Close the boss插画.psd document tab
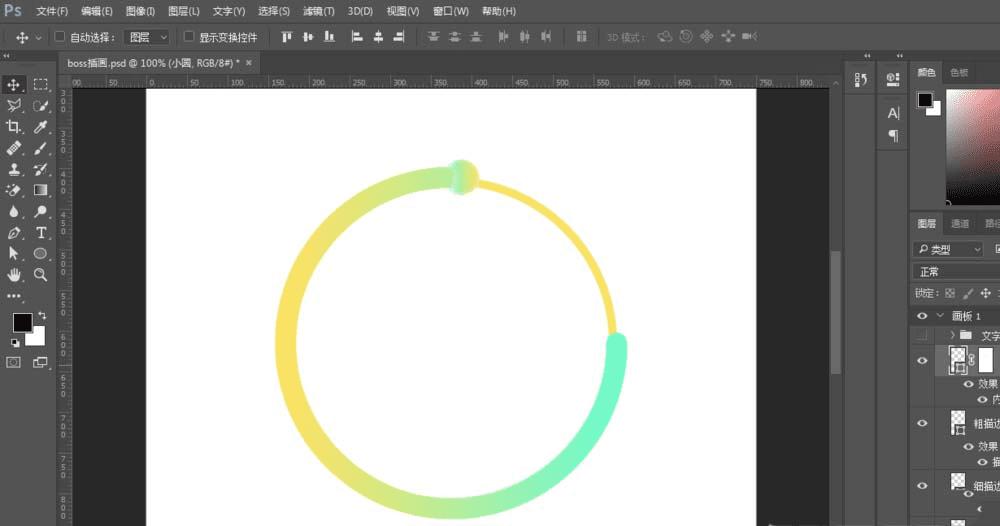The height and width of the screenshot is (526, 1000). (x=249, y=62)
